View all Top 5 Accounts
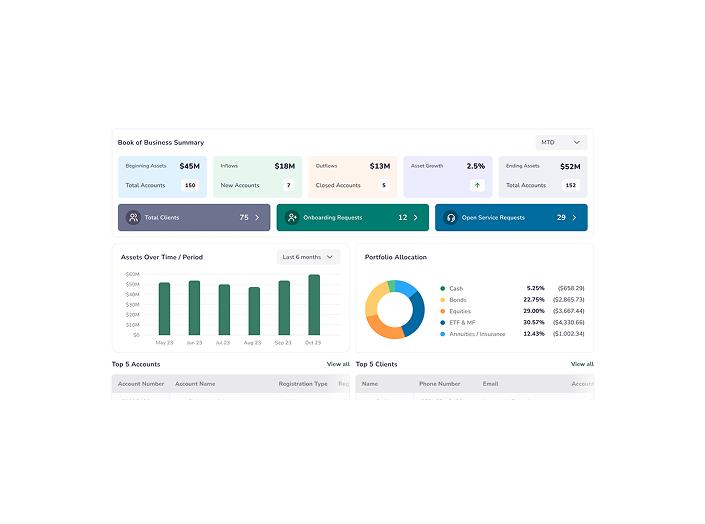 tap(338, 364)
